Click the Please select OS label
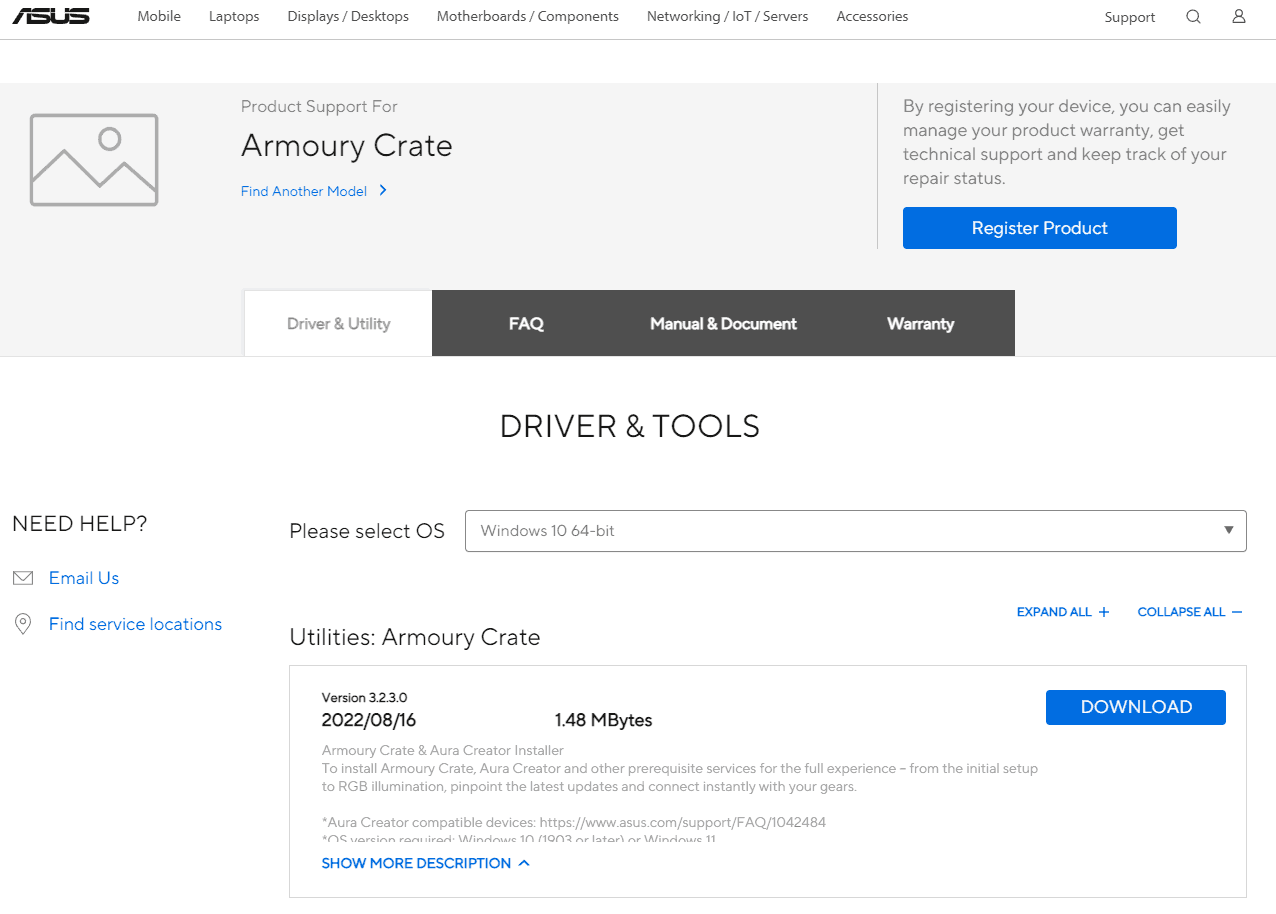Screen dimensions: 1276x914 (367, 531)
